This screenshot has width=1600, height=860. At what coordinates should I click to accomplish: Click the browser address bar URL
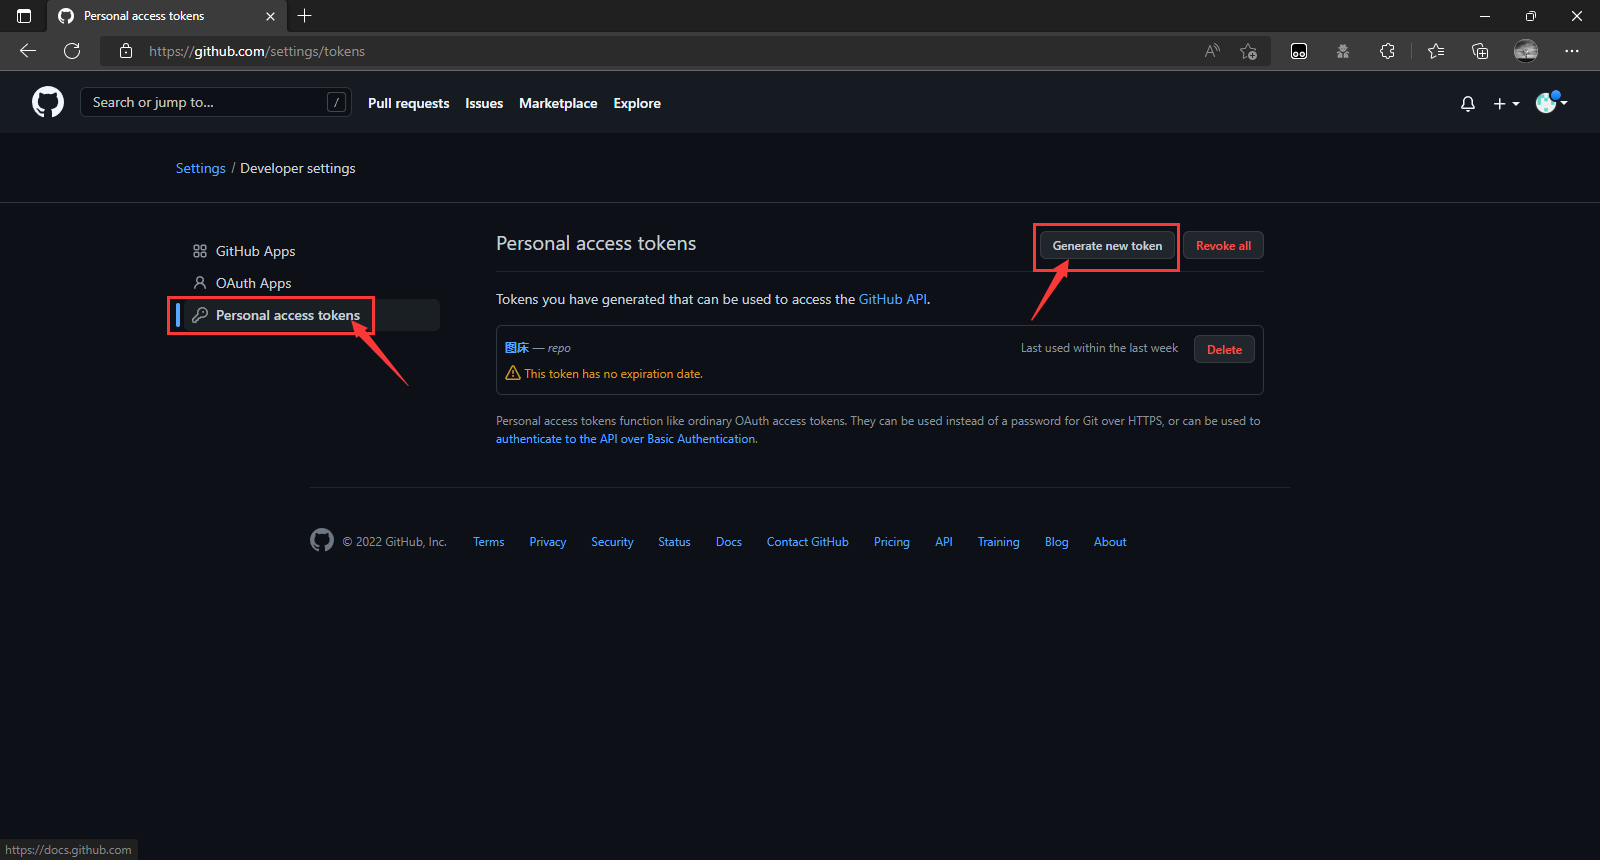point(257,51)
